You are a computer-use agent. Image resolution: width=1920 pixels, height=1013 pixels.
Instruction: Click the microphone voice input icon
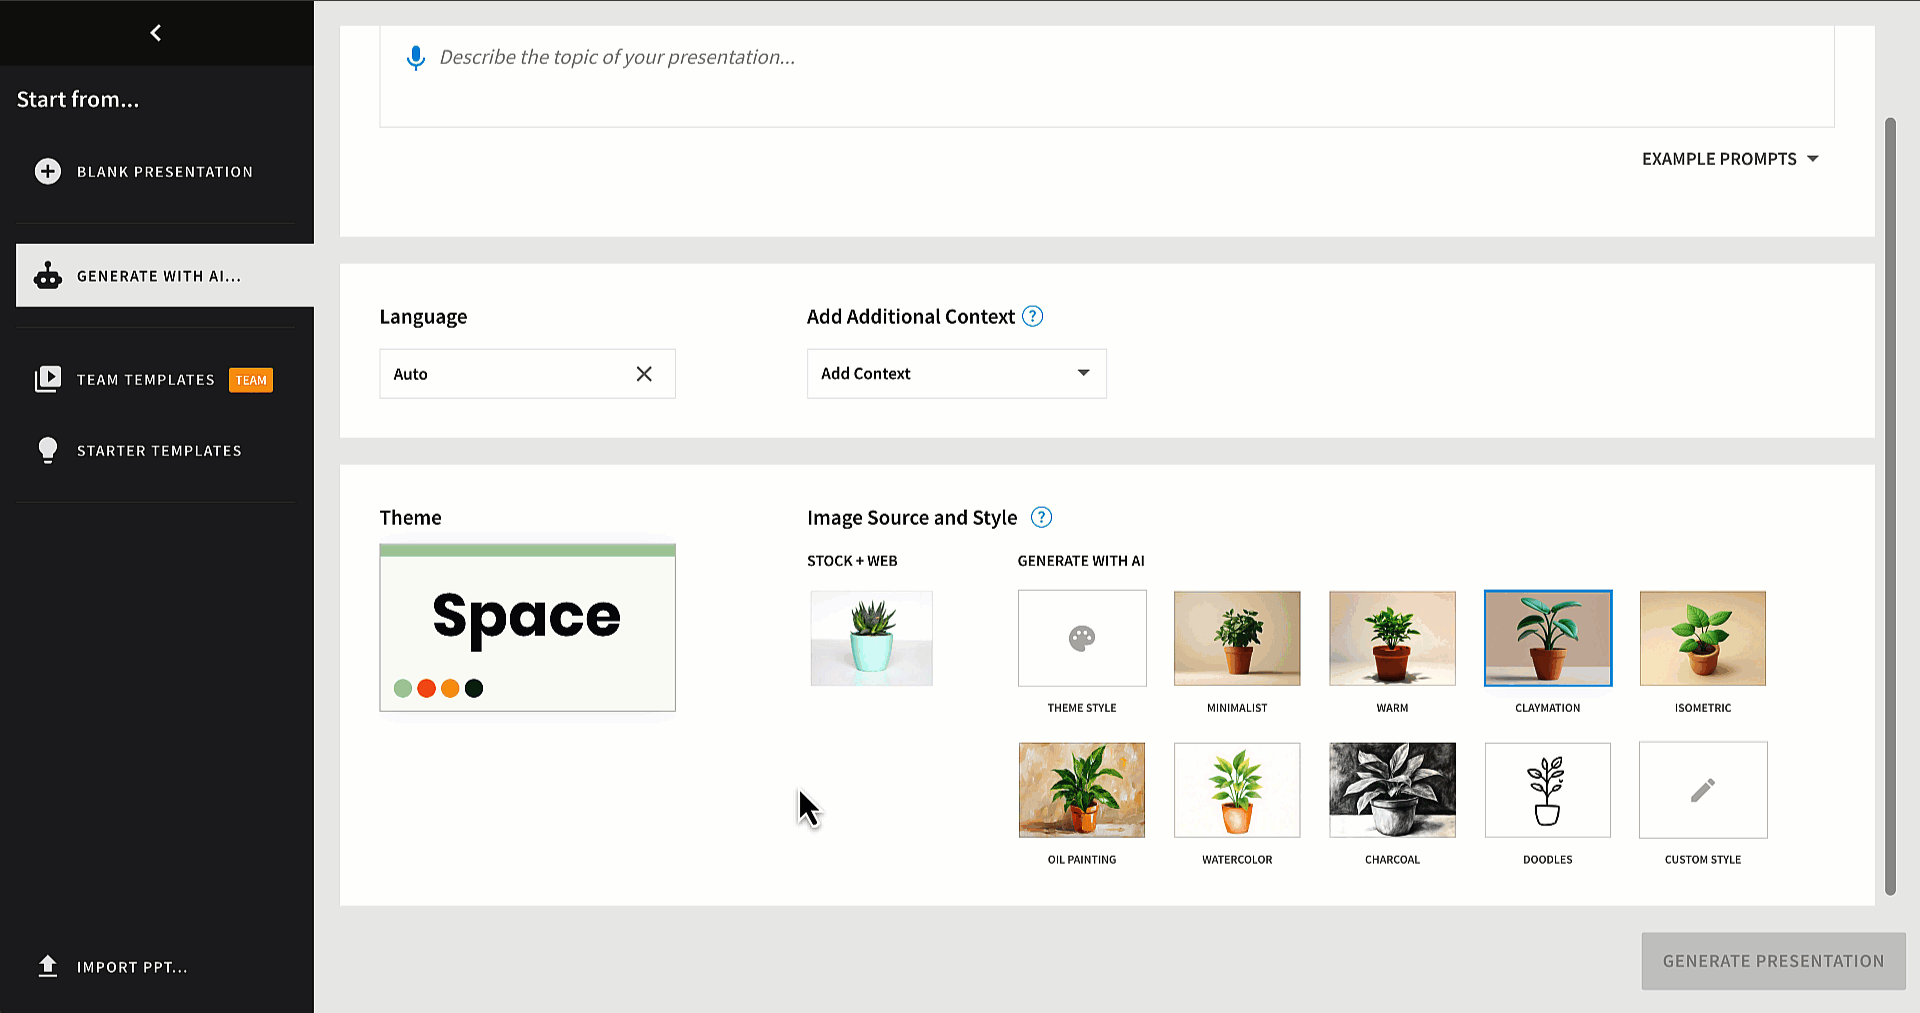click(x=416, y=58)
